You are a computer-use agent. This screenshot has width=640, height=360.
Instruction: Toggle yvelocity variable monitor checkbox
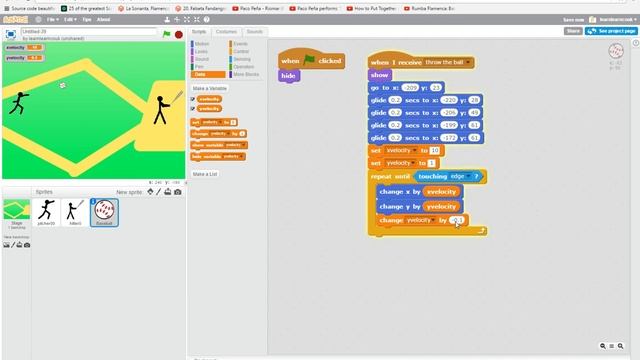click(193, 109)
